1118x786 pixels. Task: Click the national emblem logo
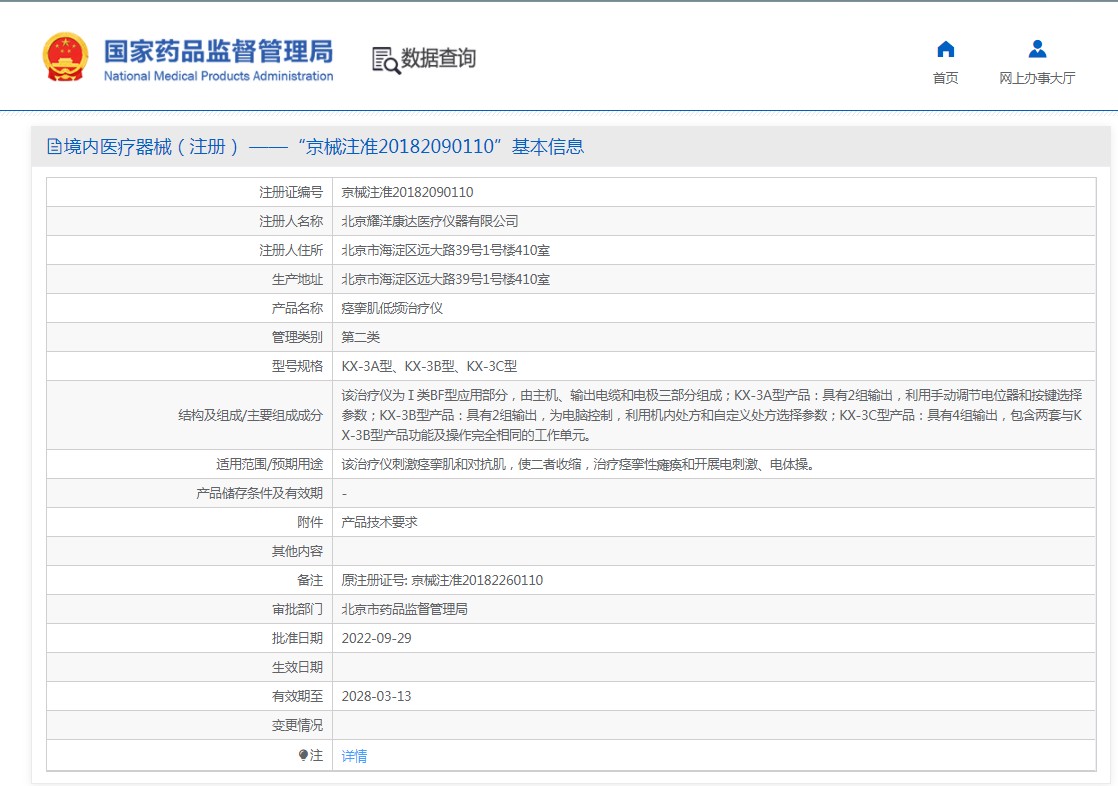point(66,57)
